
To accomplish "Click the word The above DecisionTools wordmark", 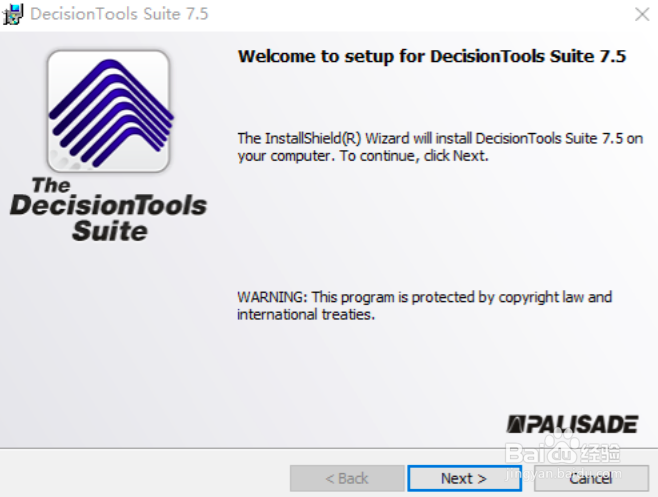I will pos(51,185).
